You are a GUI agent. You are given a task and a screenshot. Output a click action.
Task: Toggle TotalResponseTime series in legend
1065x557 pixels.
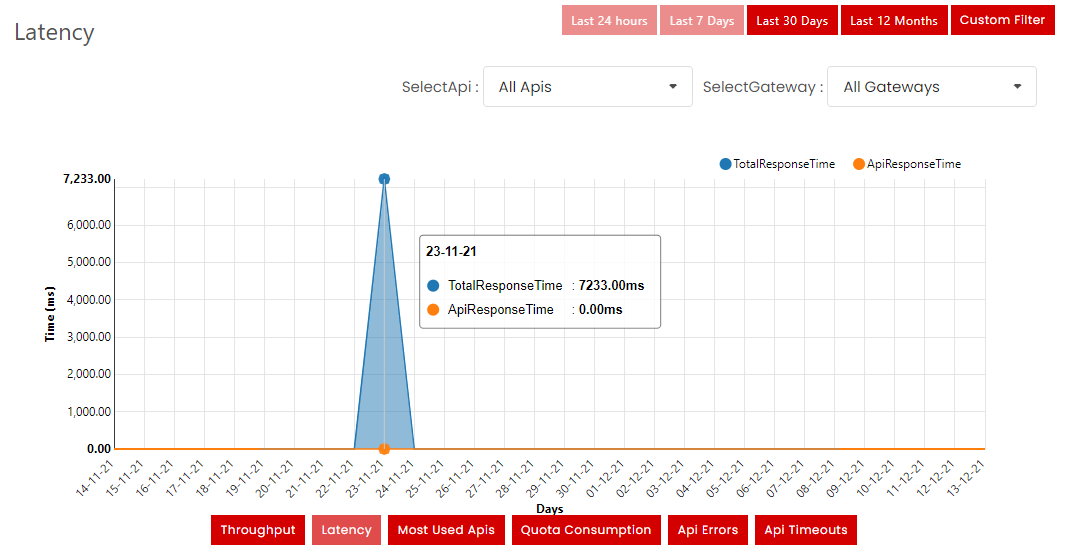pyautogui.click(x=784, y=164)
